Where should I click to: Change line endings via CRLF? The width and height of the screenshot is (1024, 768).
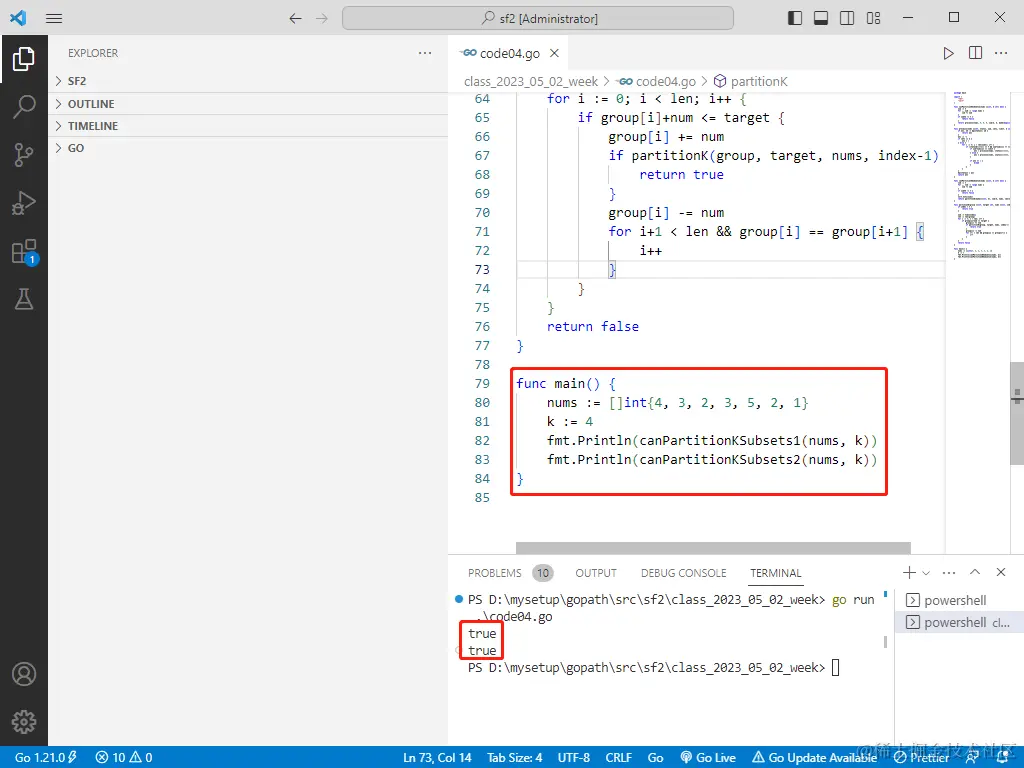[x=618, y=757]
